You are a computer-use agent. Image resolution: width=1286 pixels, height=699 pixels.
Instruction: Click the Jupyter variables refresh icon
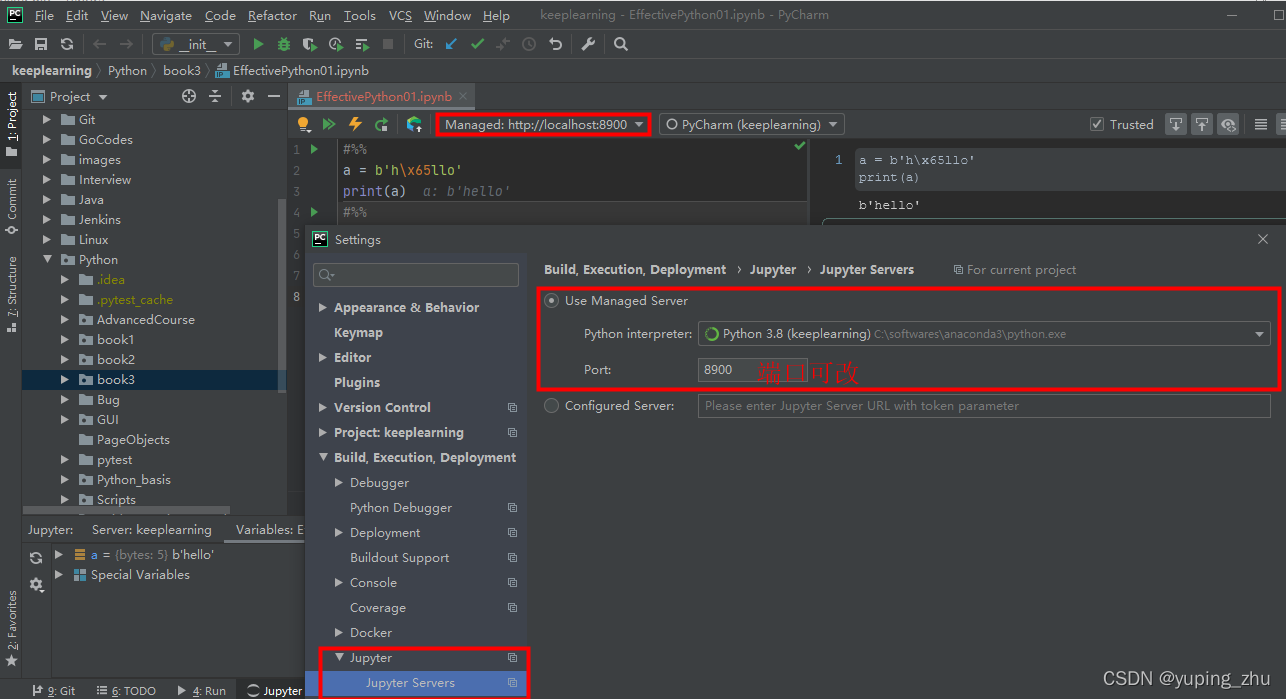36,558
